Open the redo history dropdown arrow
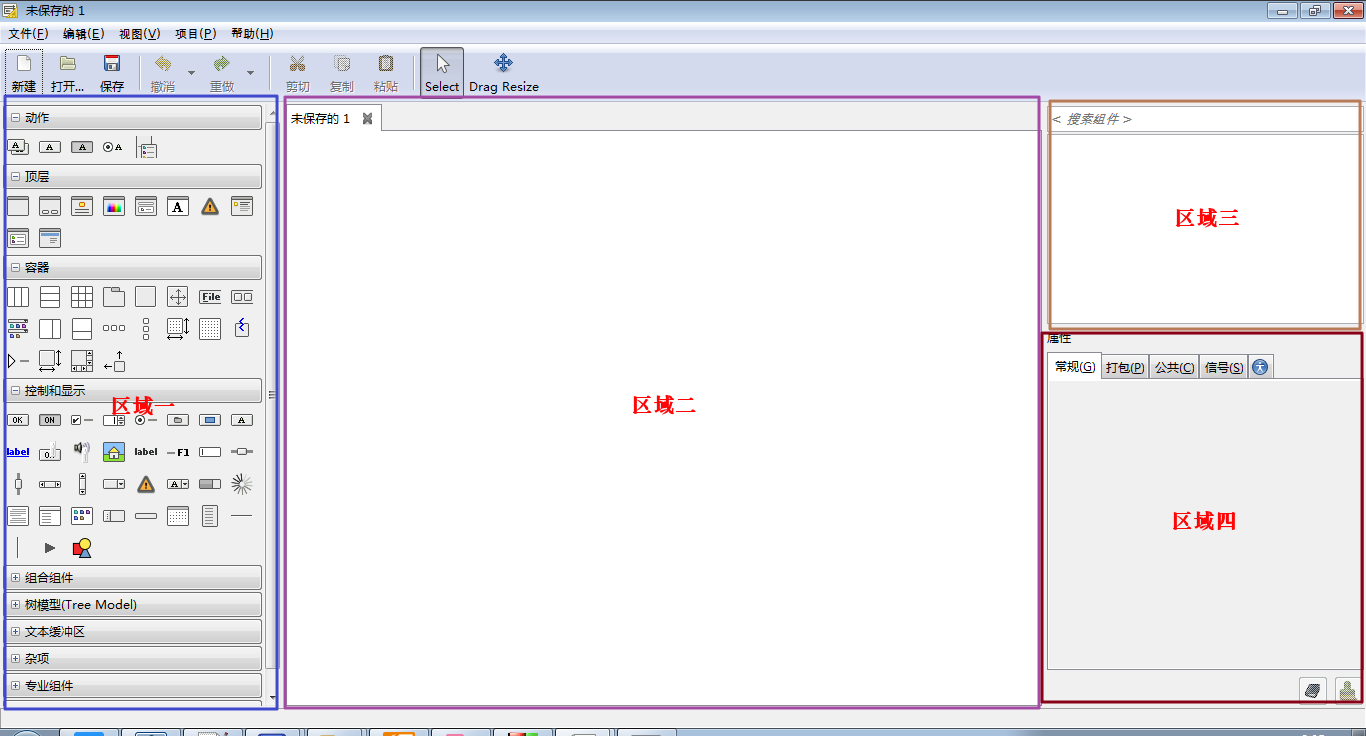 250,73
